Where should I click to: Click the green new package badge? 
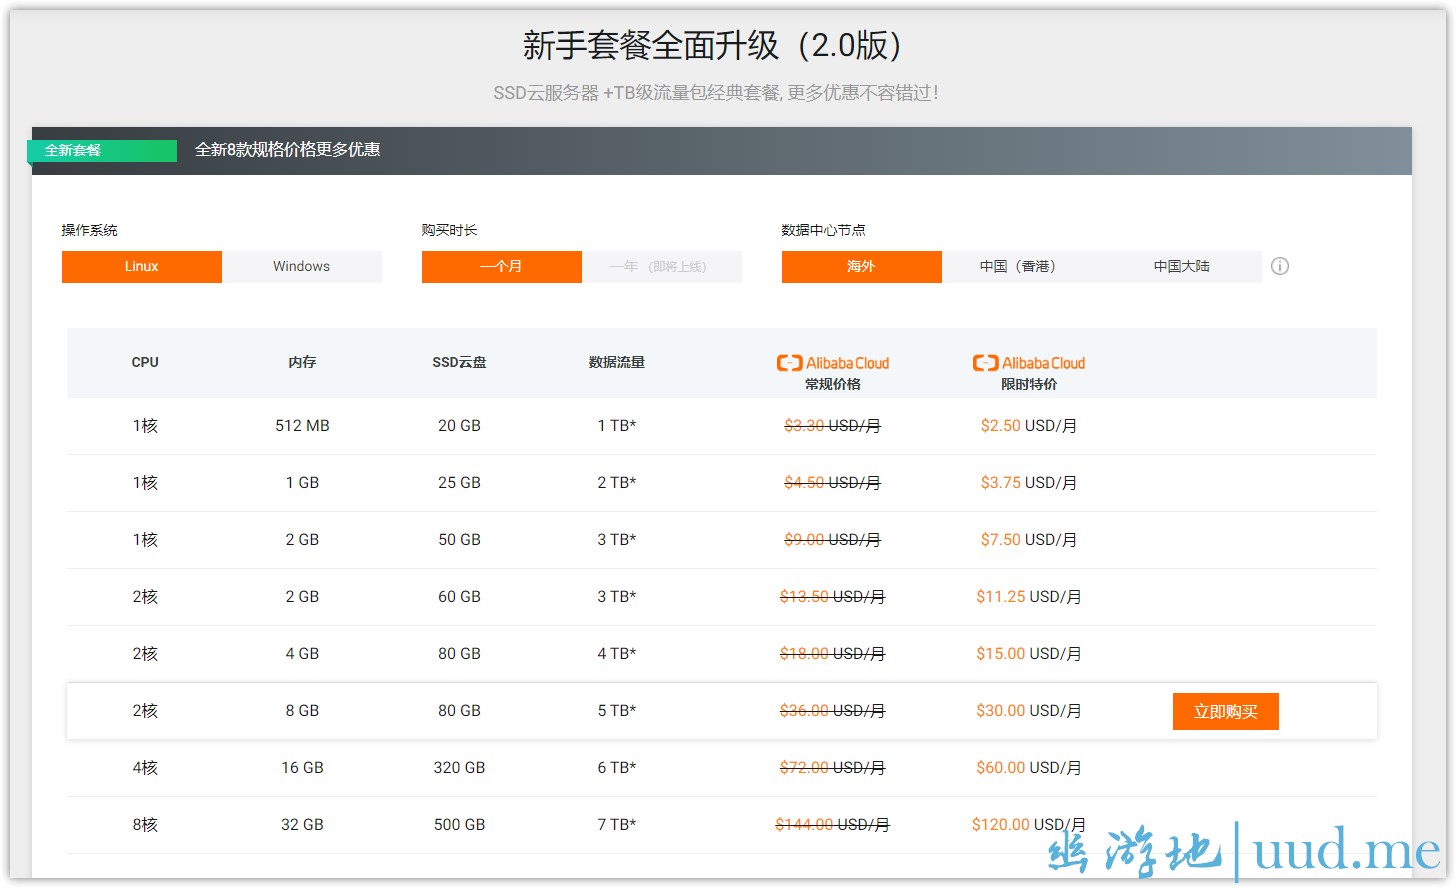tap(102, 150)
